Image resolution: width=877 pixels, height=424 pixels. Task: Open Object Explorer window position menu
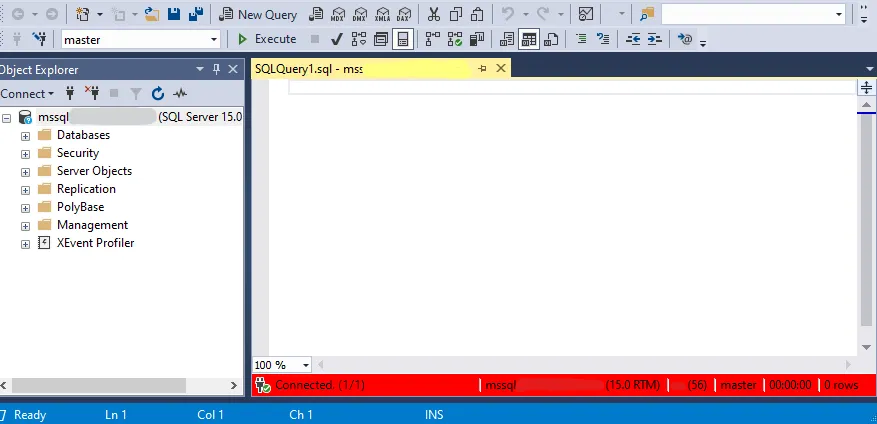[200, 69]
